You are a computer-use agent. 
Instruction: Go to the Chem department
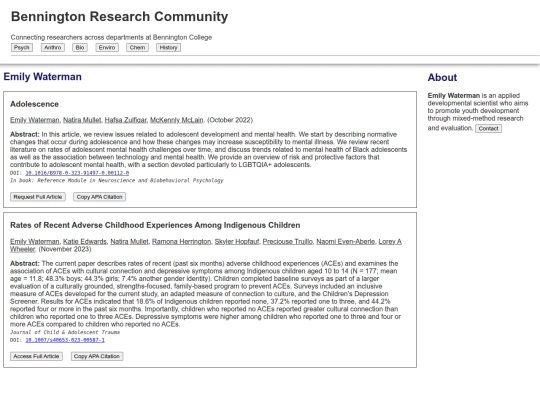pos(137,48)
